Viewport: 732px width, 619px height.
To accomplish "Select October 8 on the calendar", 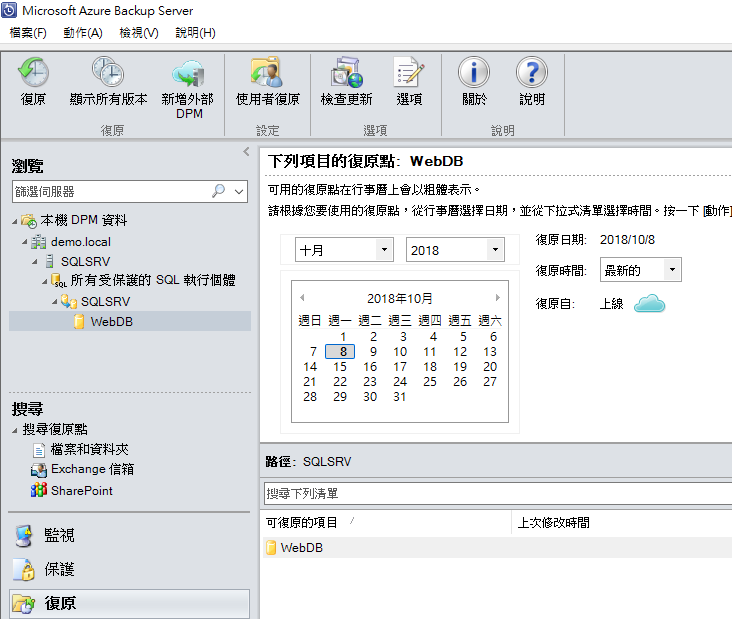I will coord(340,352).
